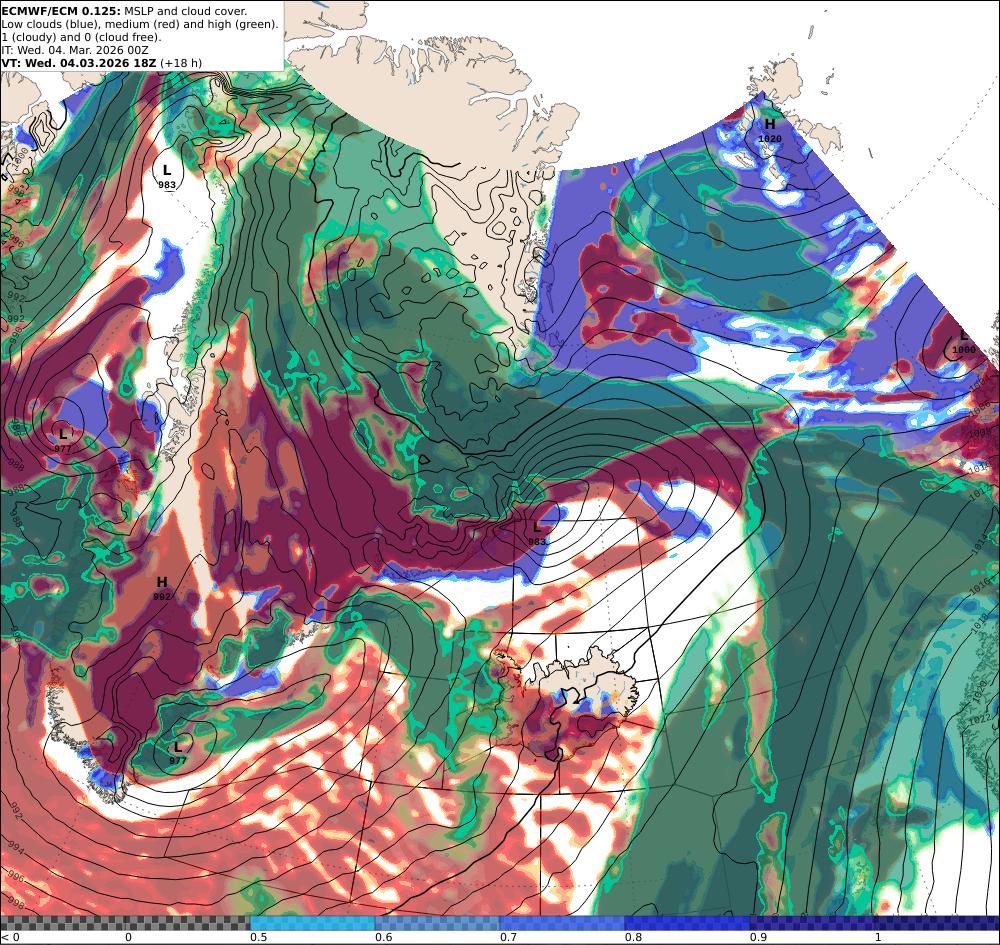This screenshot has width=1000, height=945.
Task: Click the L 983 low marker north of Iceland
Action: point(537,534)
